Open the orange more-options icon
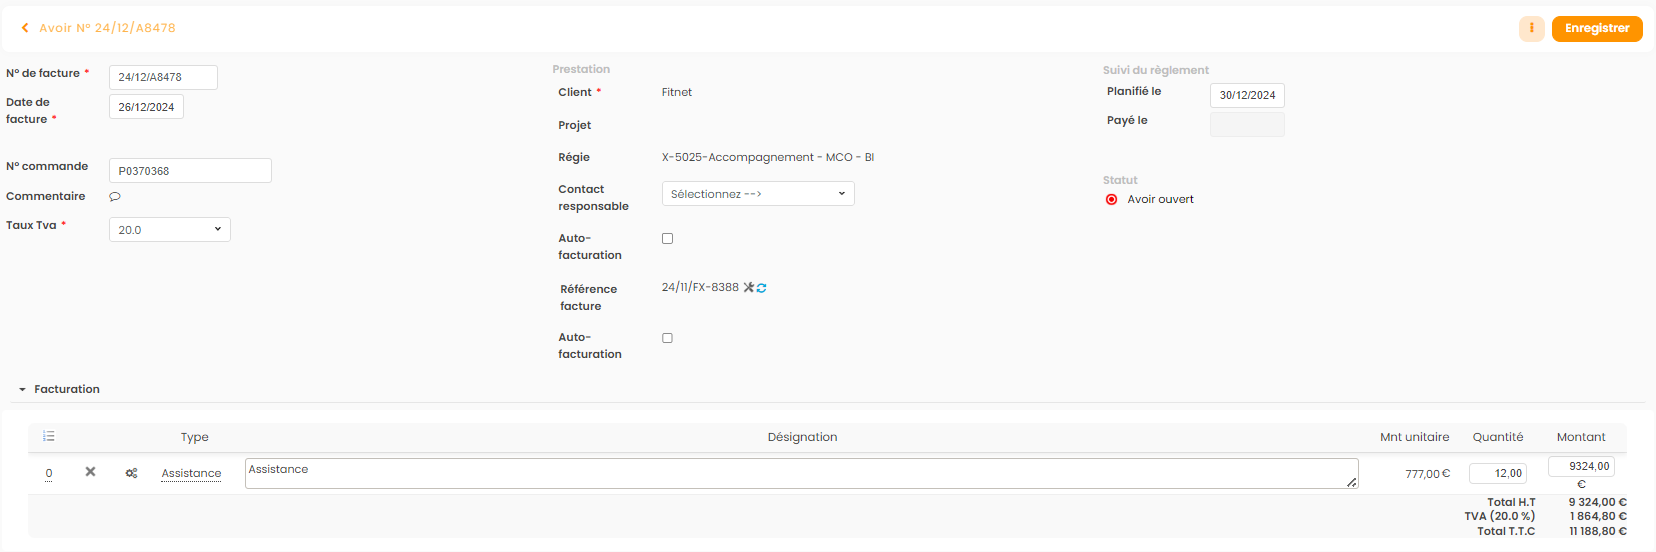 coord(1531,28)
